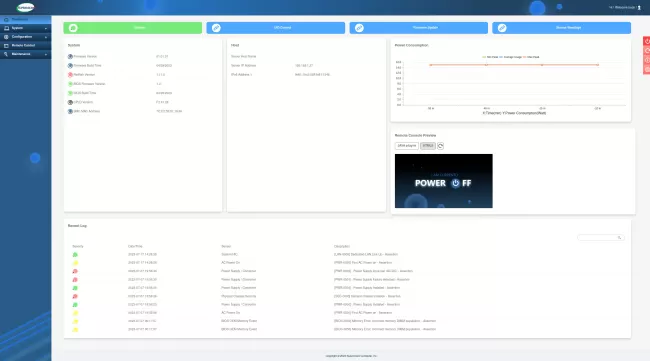The width and height of the screenshot is (650, 361).
Task: Open the Remote Control sidebar item
Action: tap(26, 46)
